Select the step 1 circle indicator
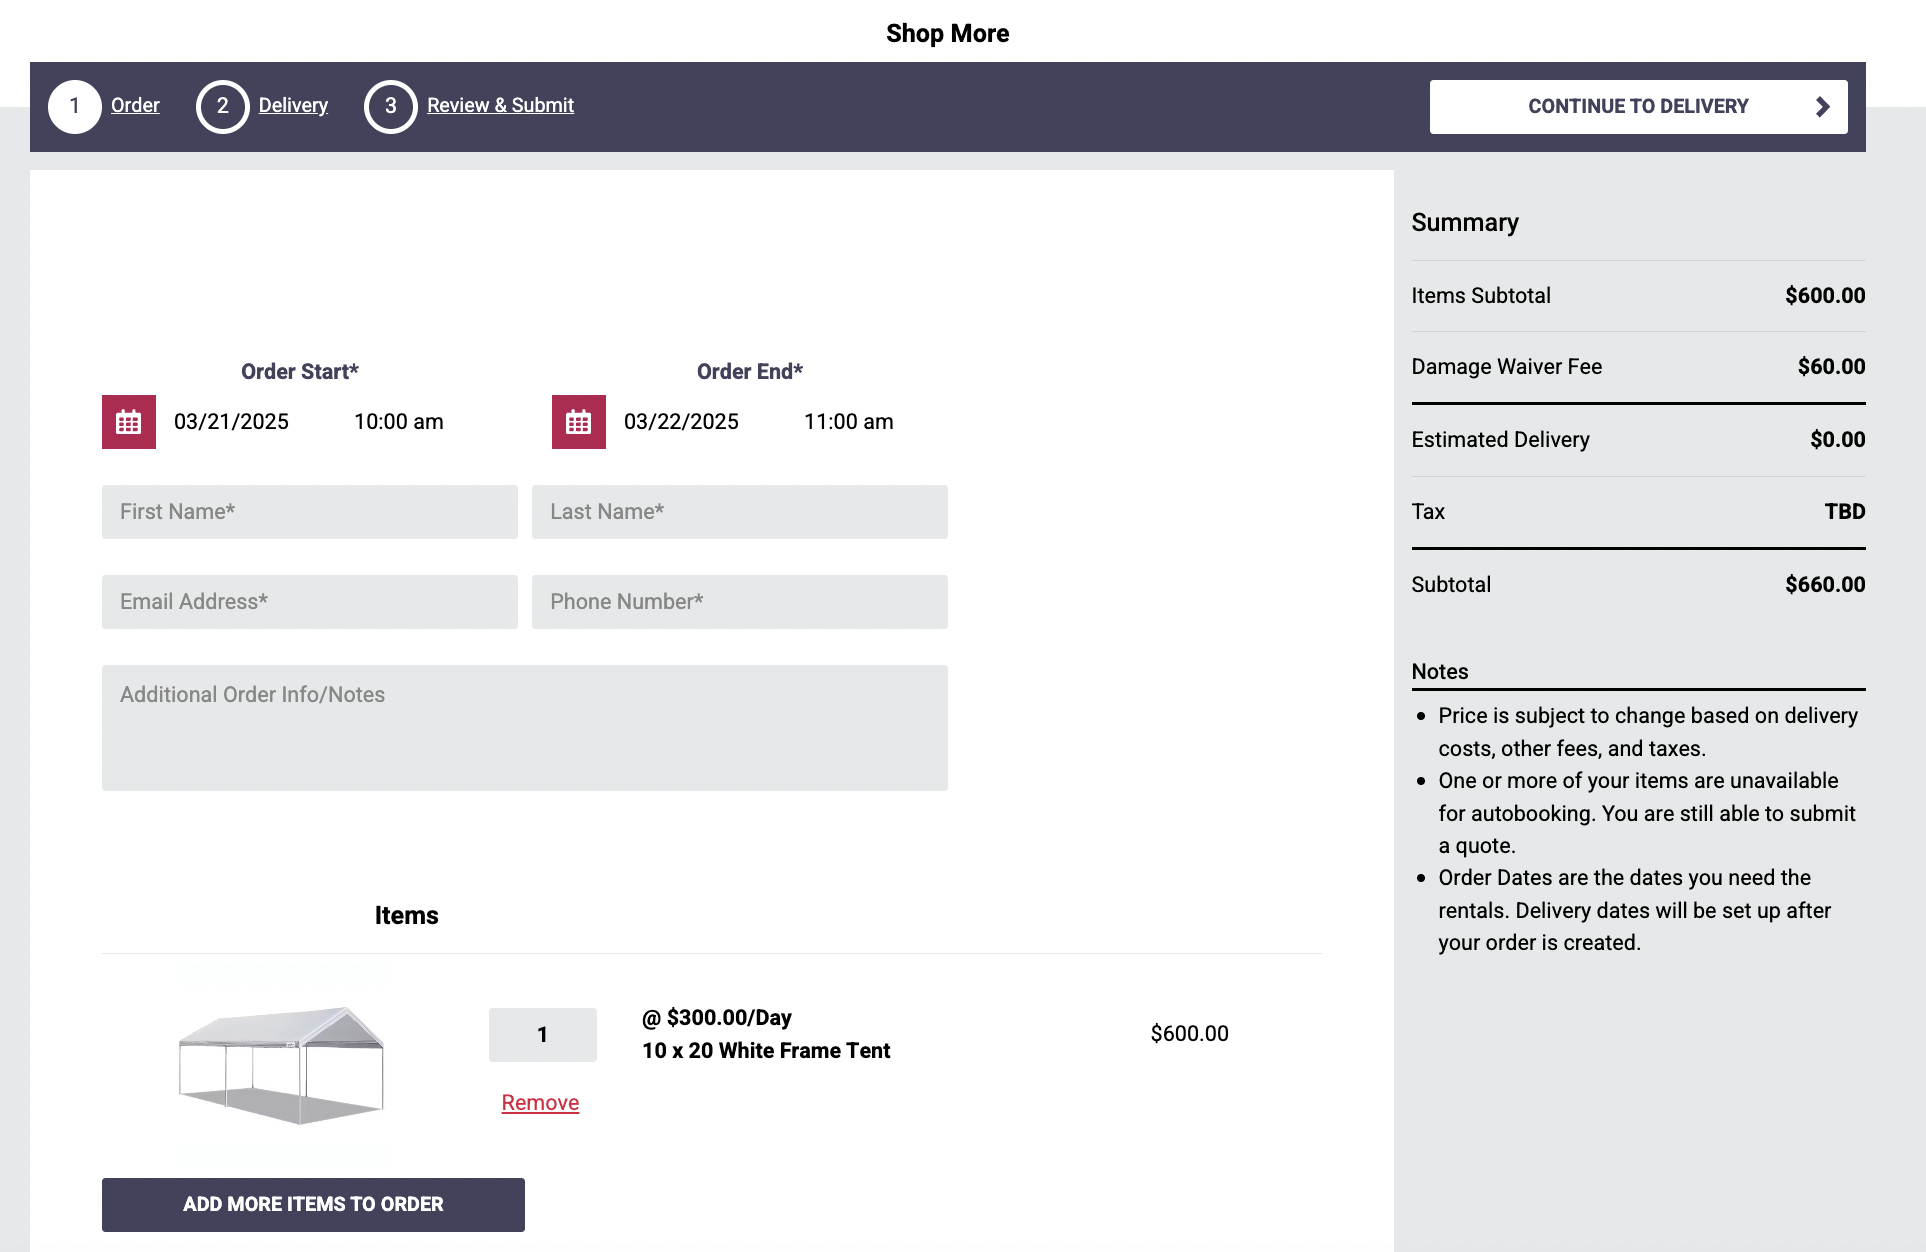 74,106
